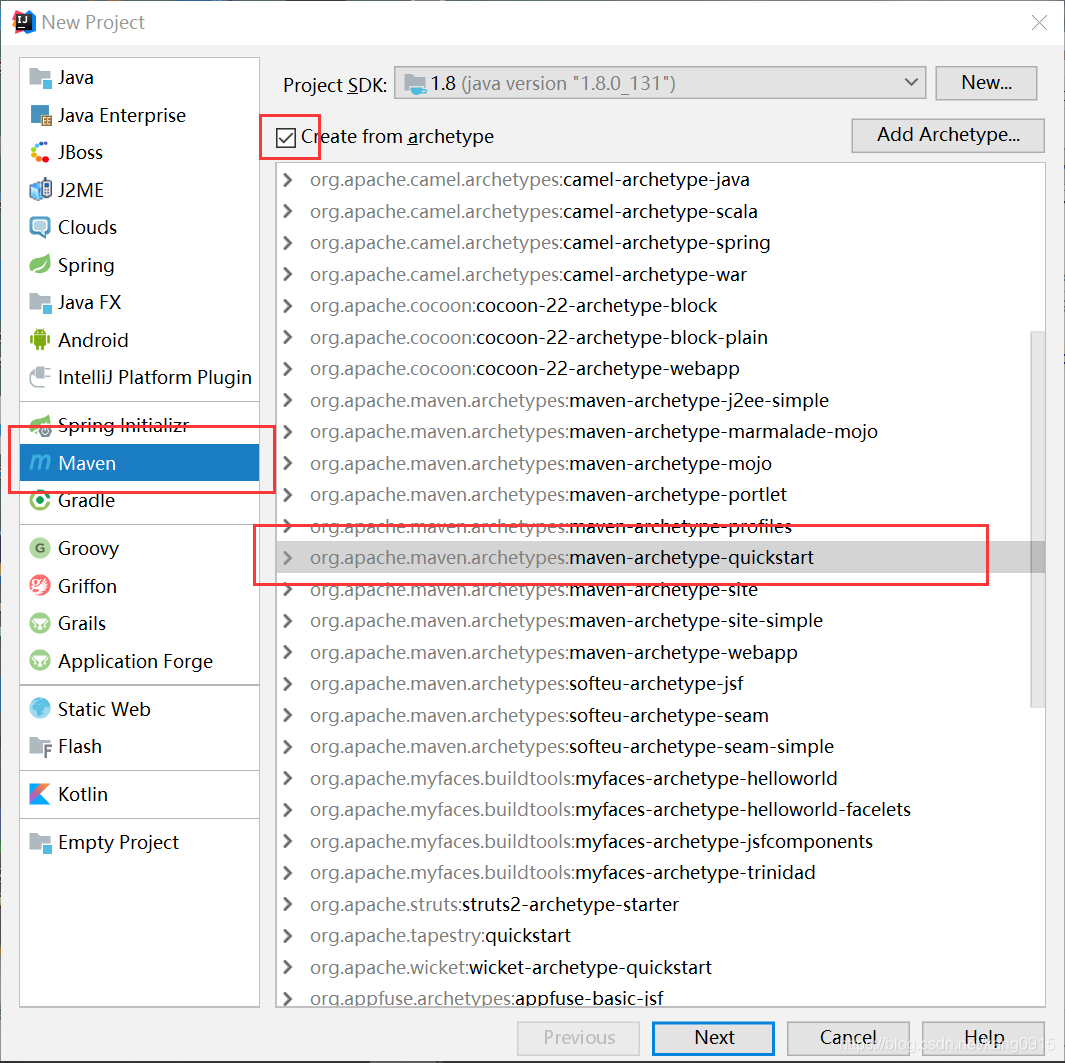Viewport: 1065px width, 1063px height.
Task: Select org.apache.tapestry:quickstart row
Action: [660, 936]
